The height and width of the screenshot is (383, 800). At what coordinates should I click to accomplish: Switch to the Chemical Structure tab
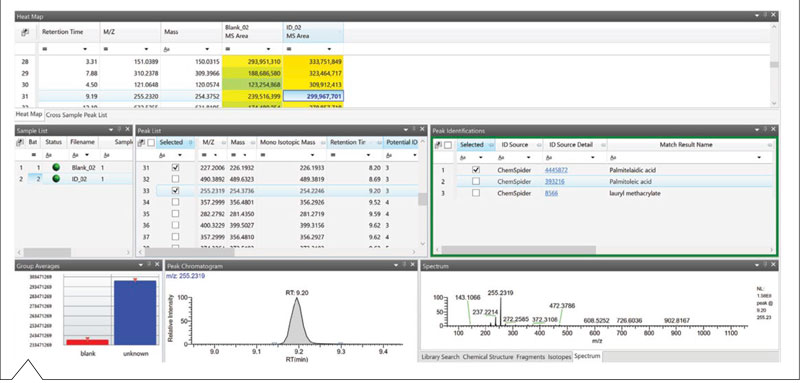pyautogui.click(x=488, y=357)
